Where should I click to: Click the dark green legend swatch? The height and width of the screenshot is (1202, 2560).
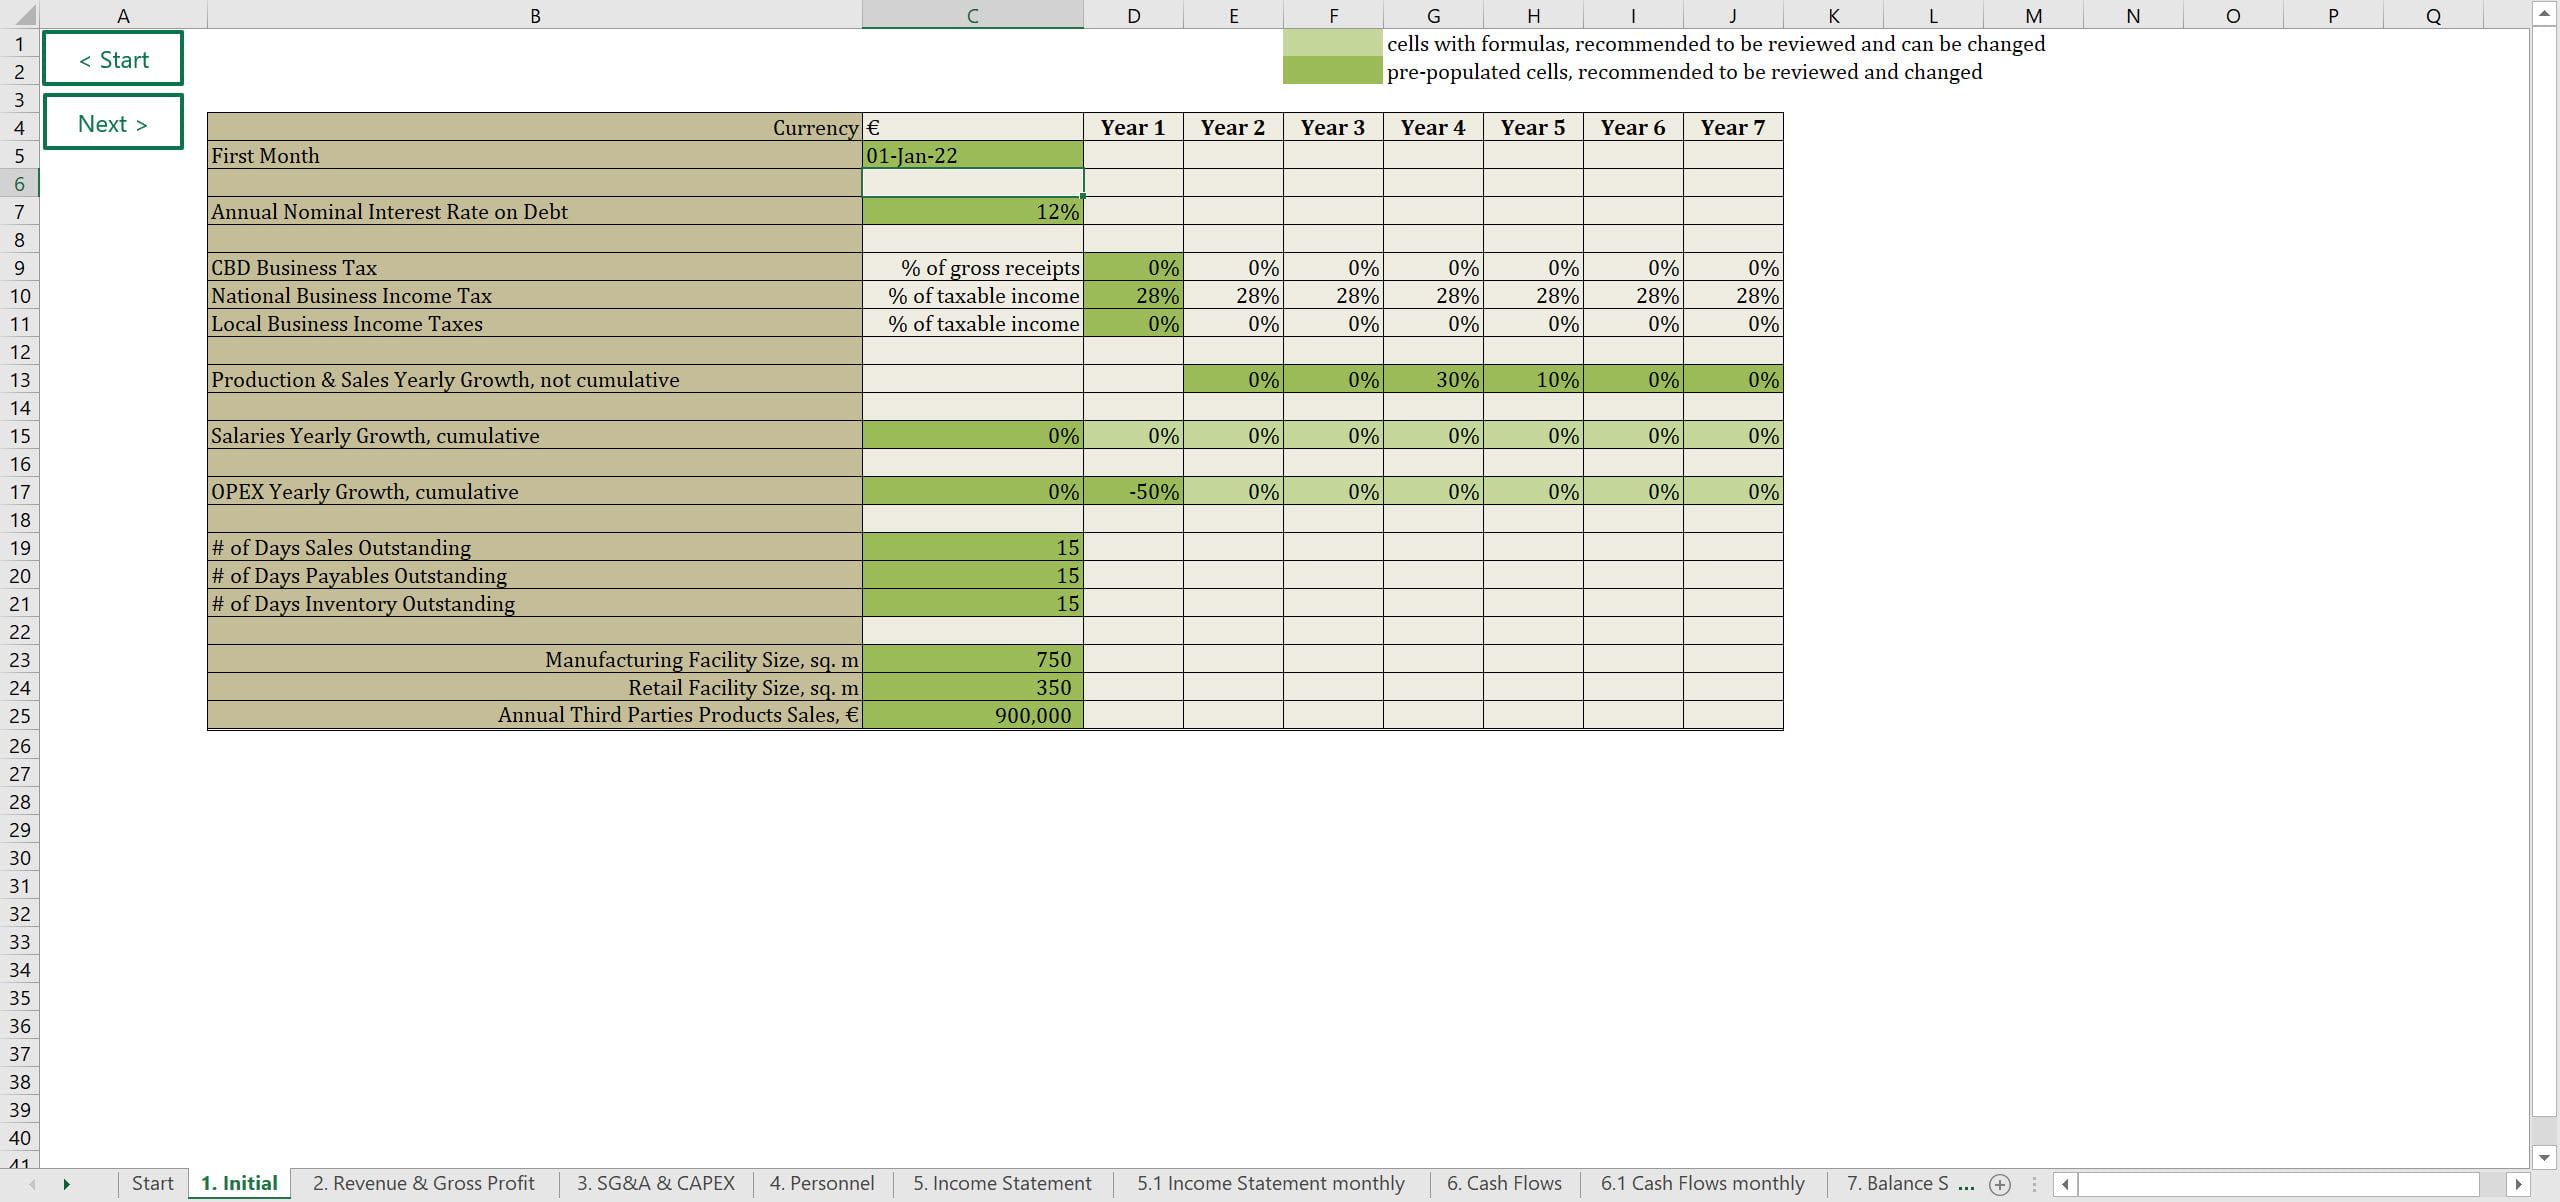1332,71
